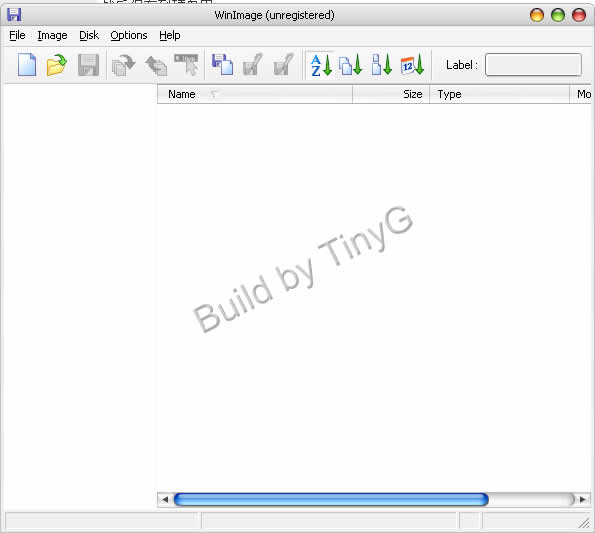Click the New image toolbar icon

[27, 65]
